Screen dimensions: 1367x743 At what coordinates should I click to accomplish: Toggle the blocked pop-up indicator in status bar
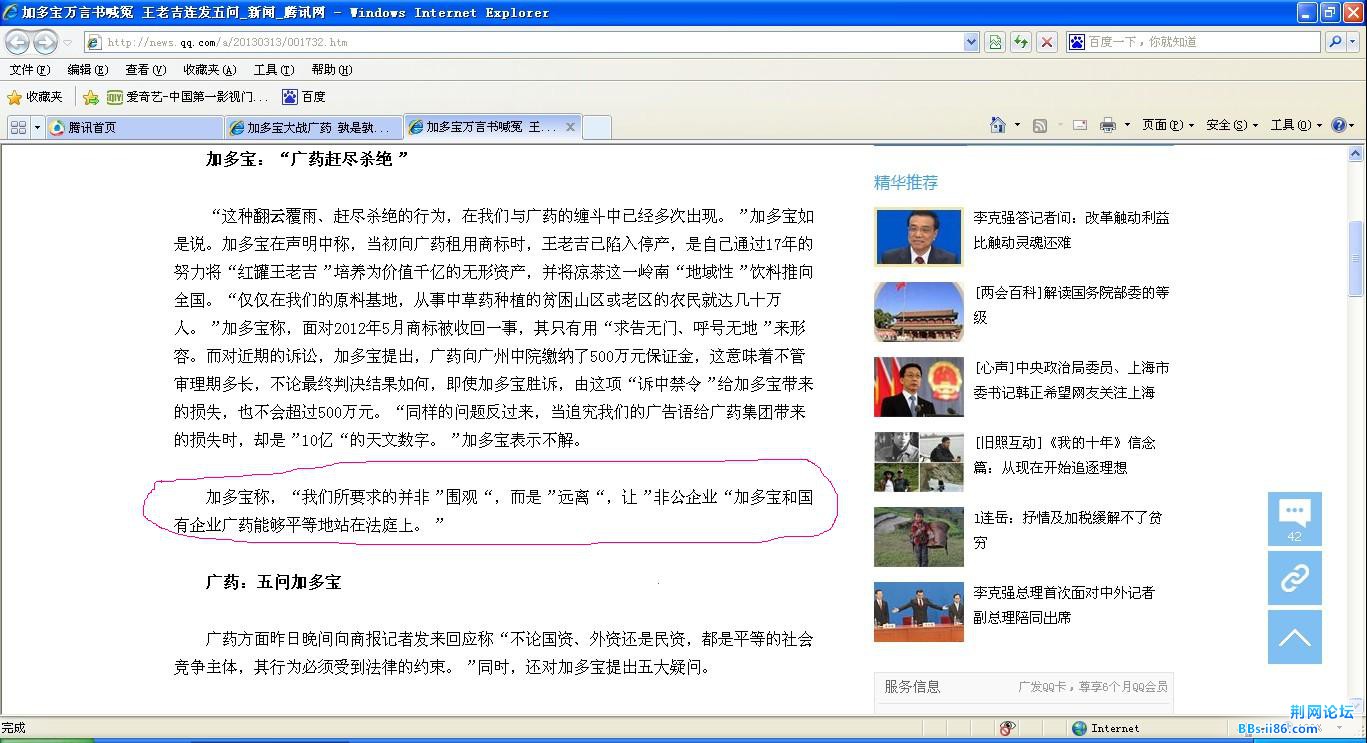pos(1008,728)
